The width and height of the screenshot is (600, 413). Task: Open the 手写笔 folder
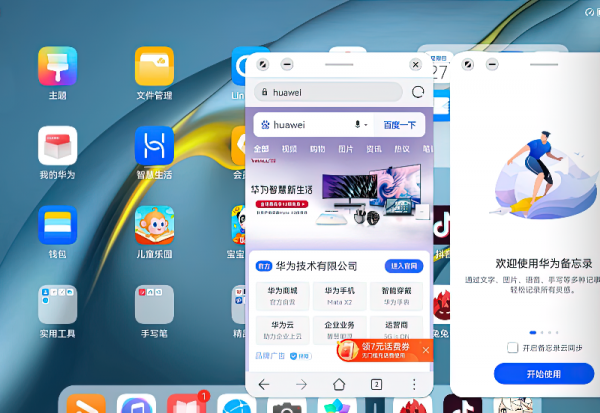click(x=154, y=304)
